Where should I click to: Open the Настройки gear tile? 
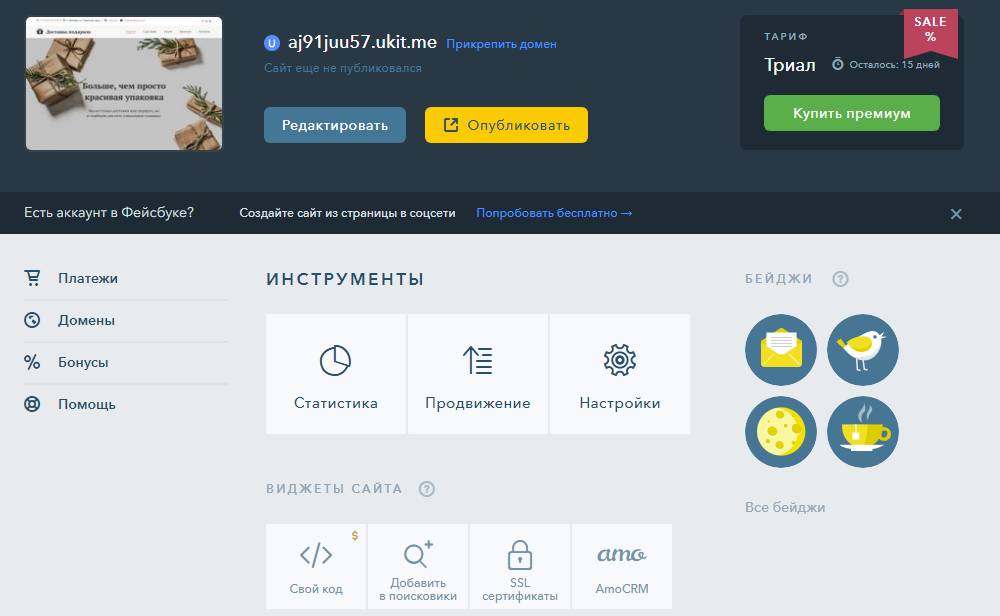(x=620, y=374)
